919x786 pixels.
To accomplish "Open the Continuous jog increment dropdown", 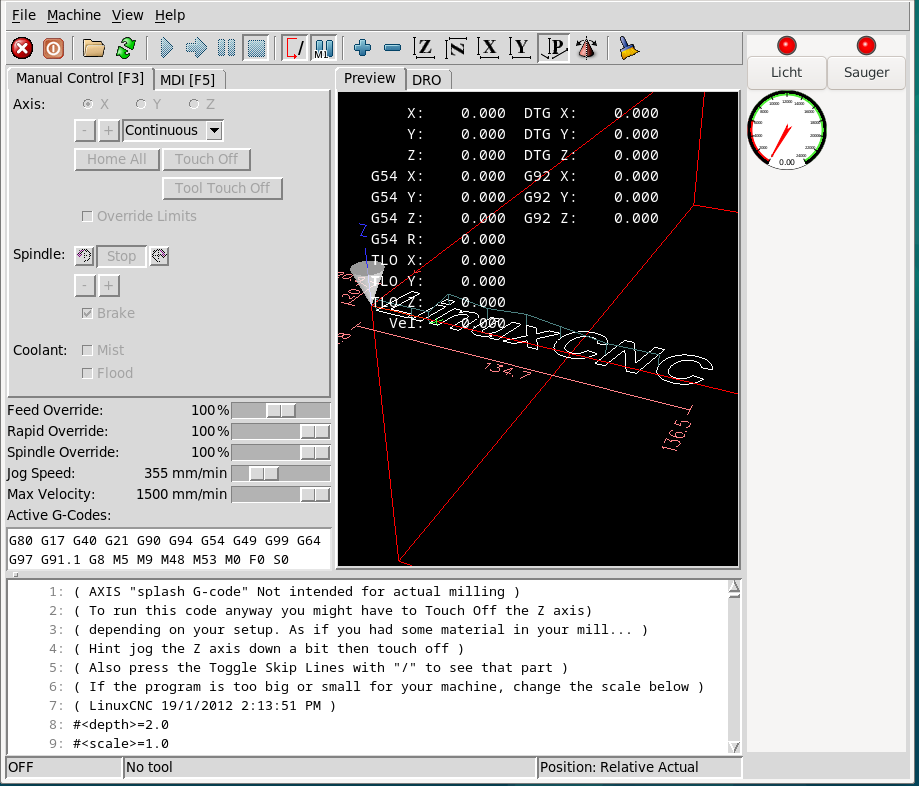I will tap(214, 130).
